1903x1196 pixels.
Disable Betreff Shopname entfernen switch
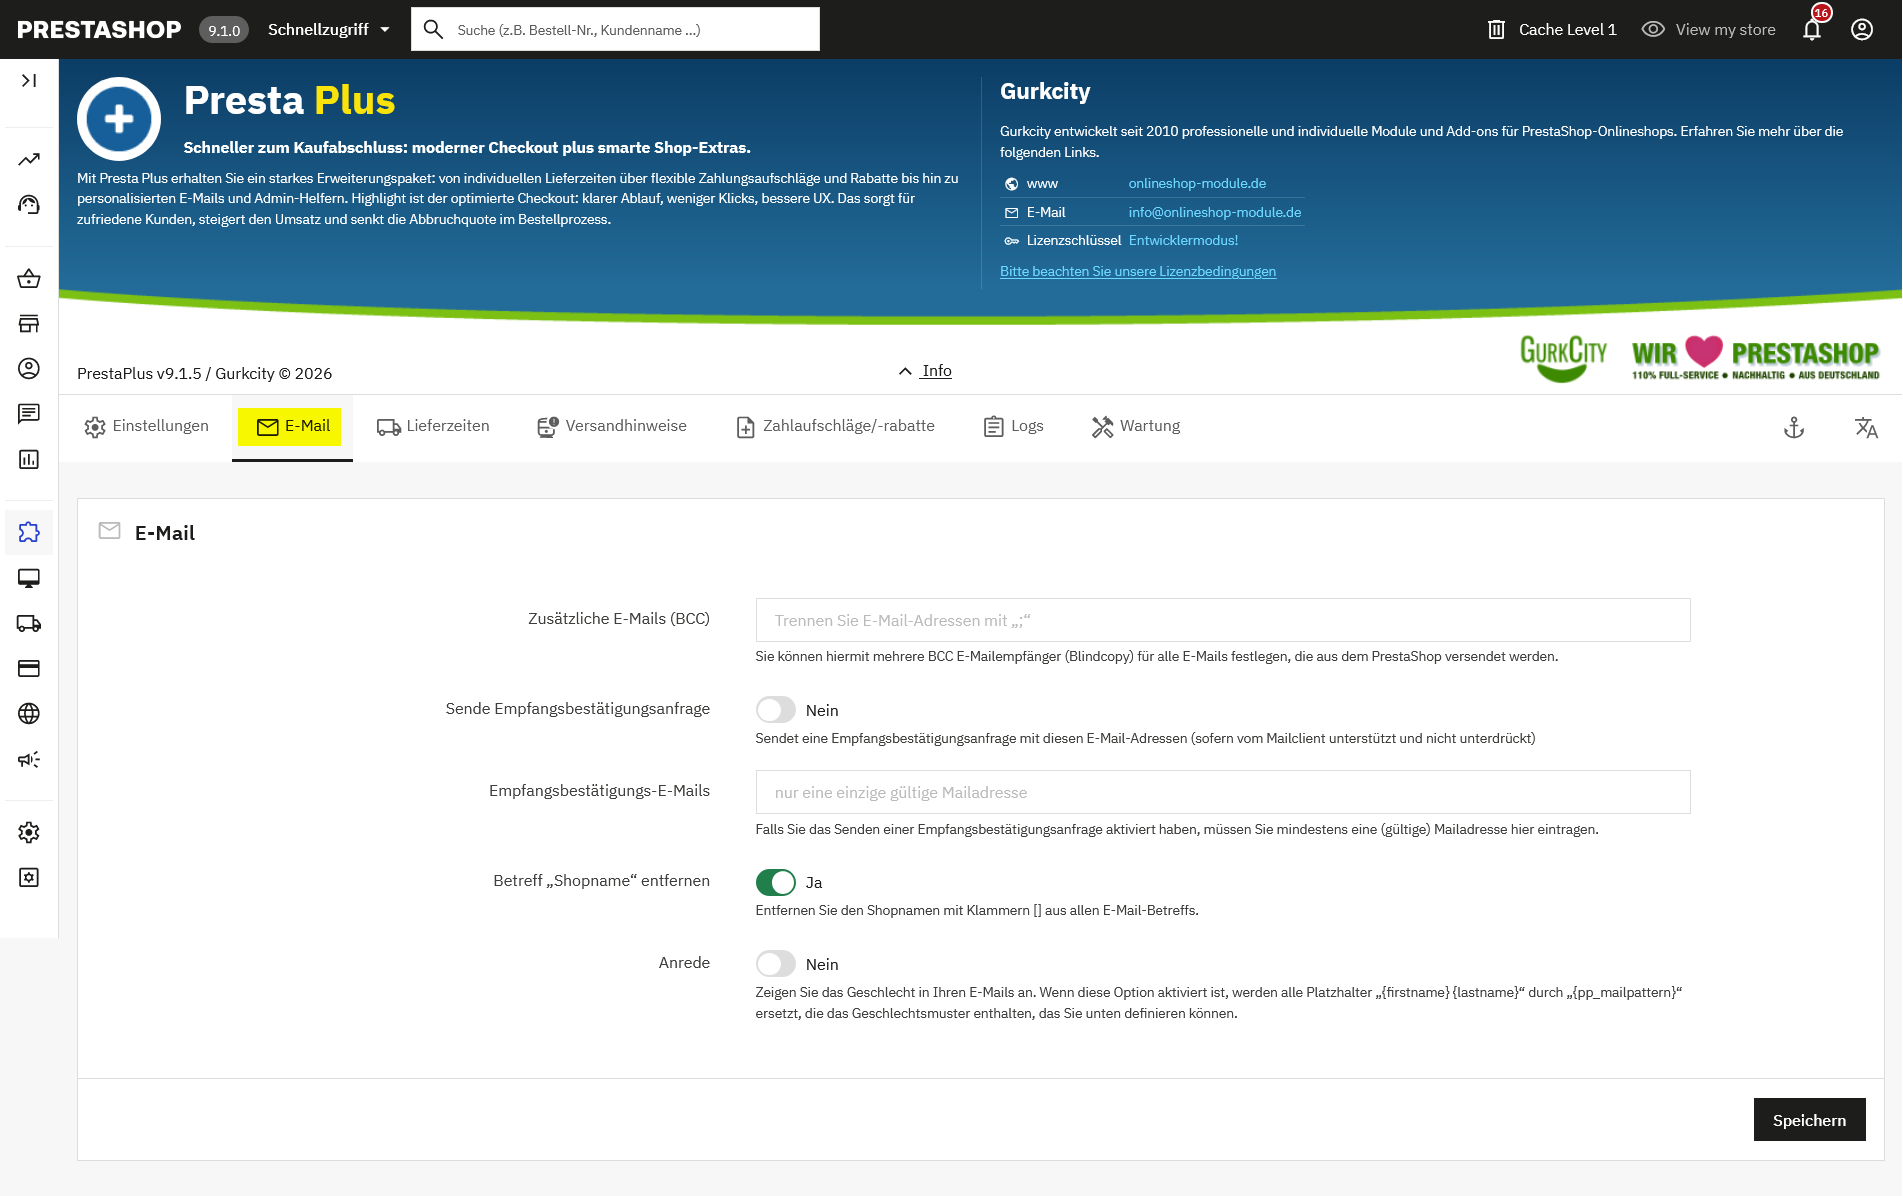point(776,882)
